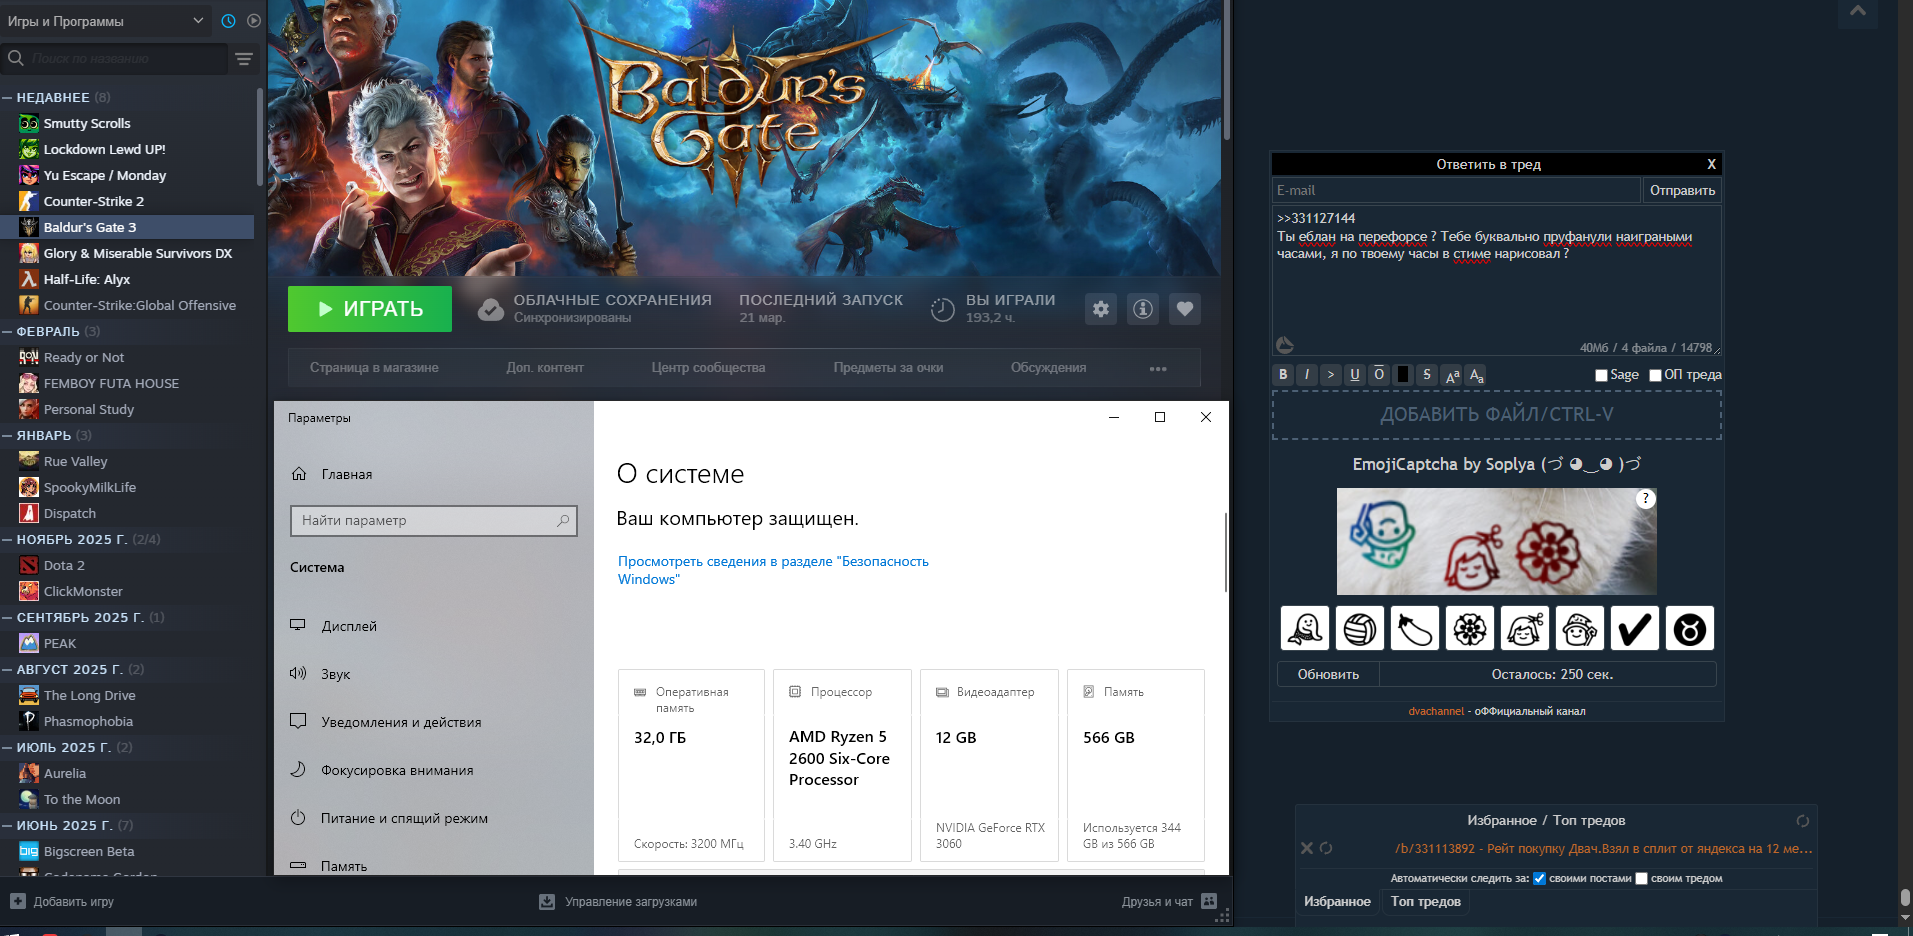Screen dimensions: 1913x936
Task: Pick the haircut emoji in the captcha
Action: 1525,628
